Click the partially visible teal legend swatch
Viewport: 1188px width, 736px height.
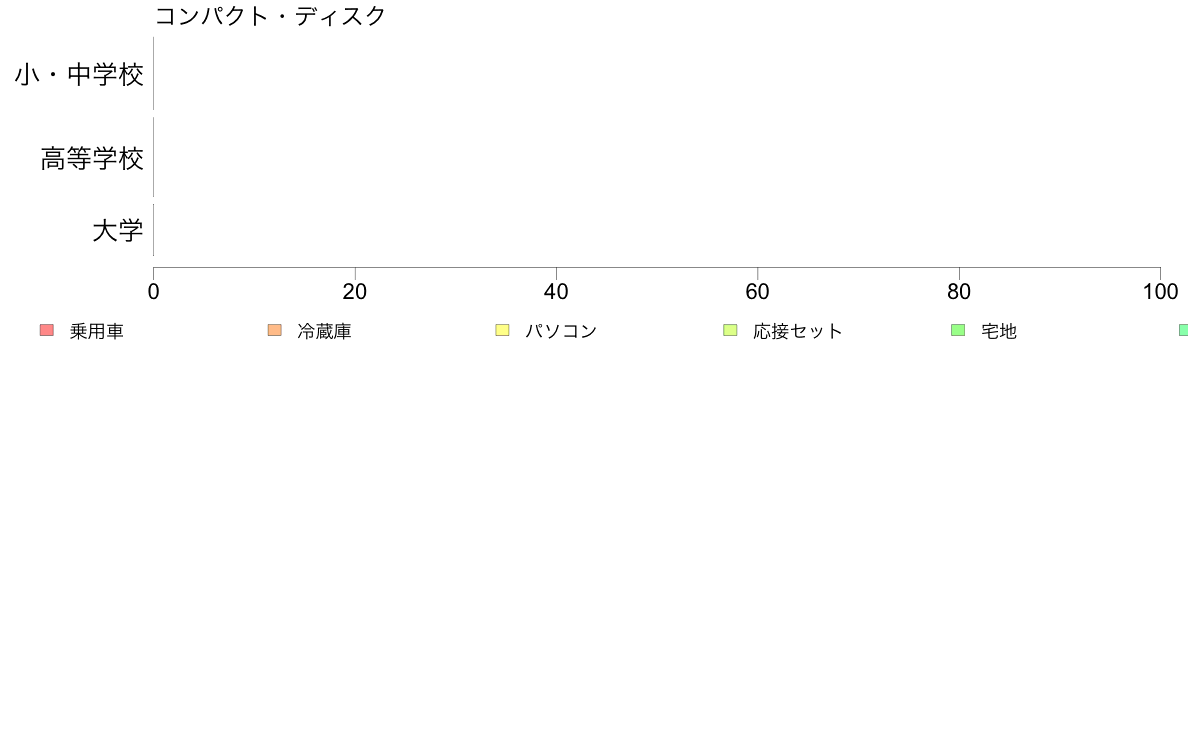pos(1183,330)
